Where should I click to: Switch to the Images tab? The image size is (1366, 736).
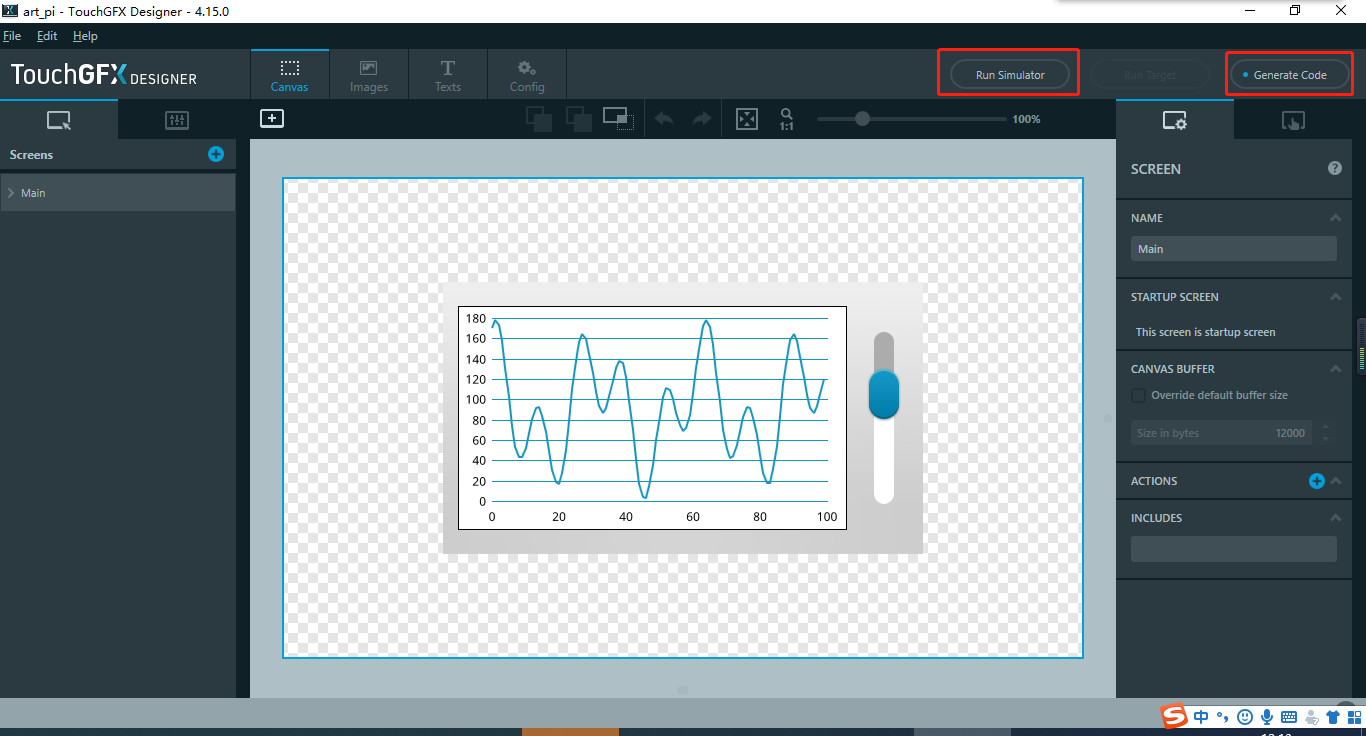(368, 75)
